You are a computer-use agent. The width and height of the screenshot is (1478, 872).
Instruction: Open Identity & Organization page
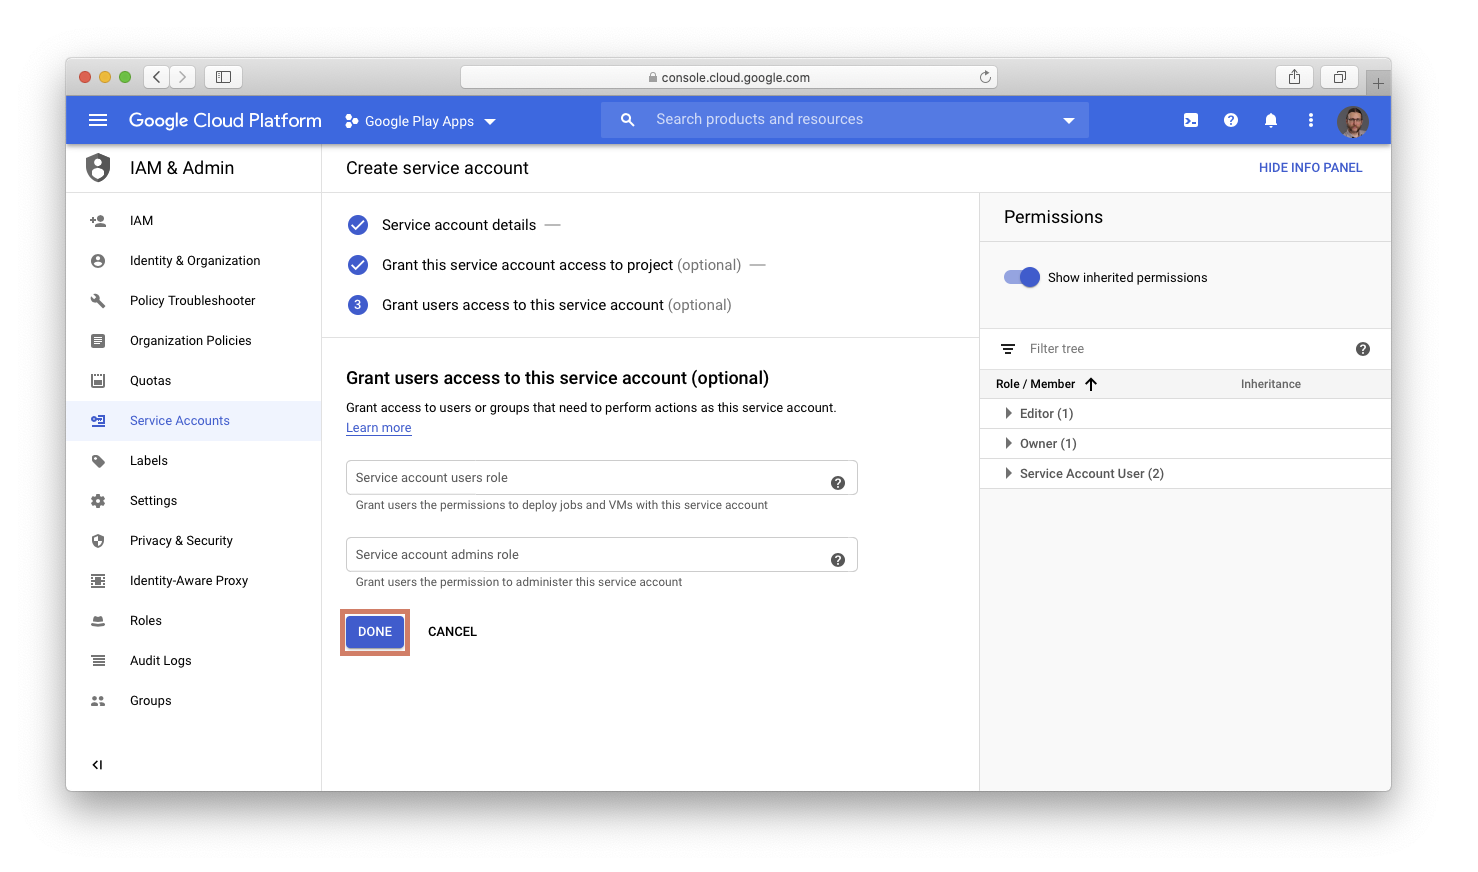click(195, 261)
